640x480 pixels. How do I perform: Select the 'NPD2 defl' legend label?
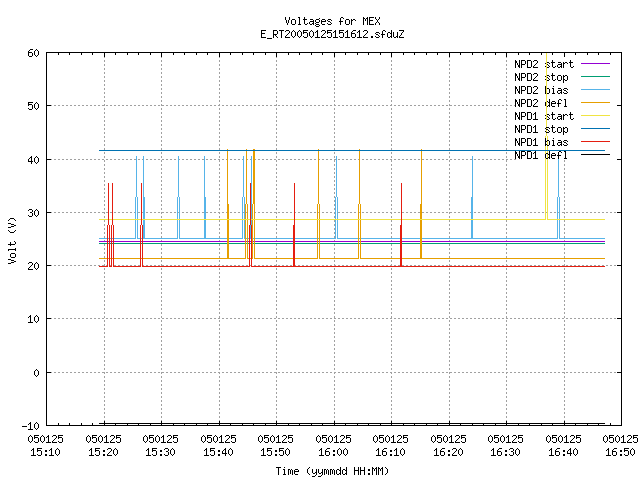coord(541,103)
